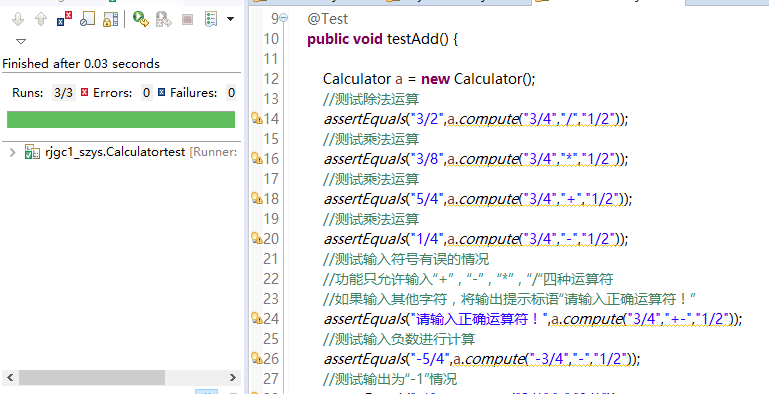Click the warning marker on line 14

256,118
